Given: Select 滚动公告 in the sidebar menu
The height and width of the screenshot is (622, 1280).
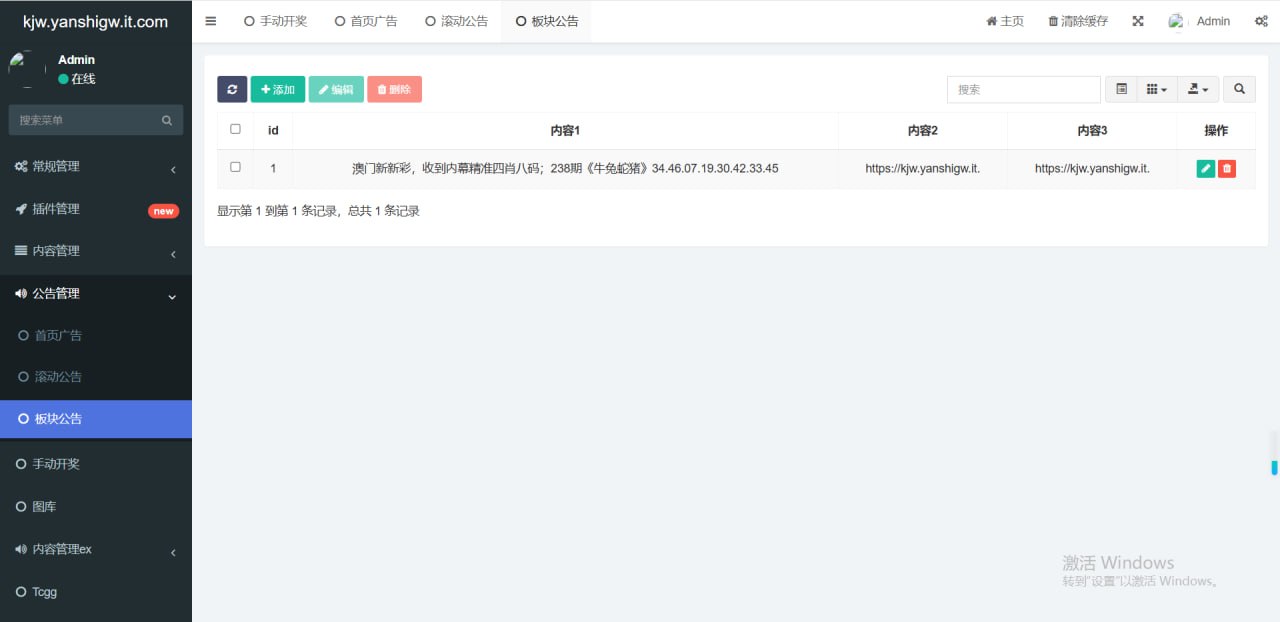Looking at the screenshot, I should click(x=58, y=377).
